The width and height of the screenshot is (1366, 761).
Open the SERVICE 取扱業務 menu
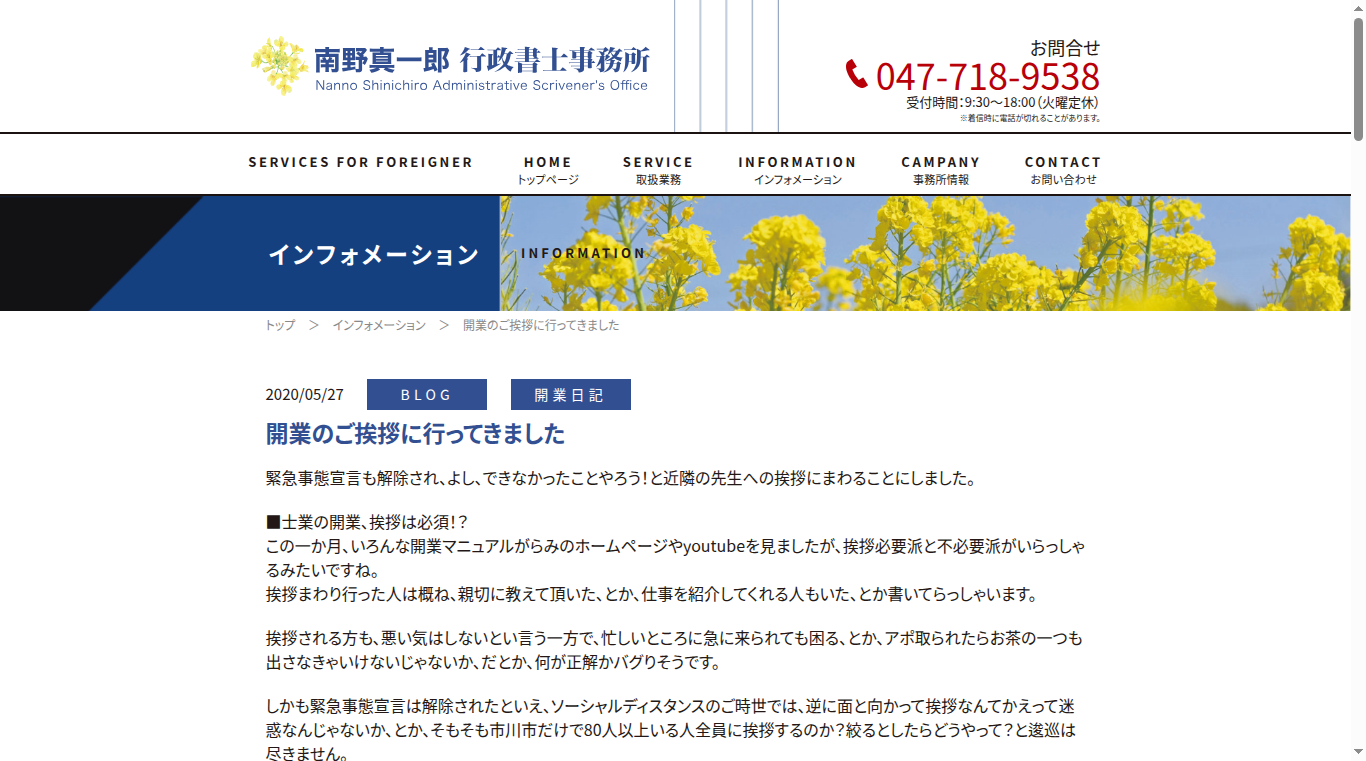[658, 169]
